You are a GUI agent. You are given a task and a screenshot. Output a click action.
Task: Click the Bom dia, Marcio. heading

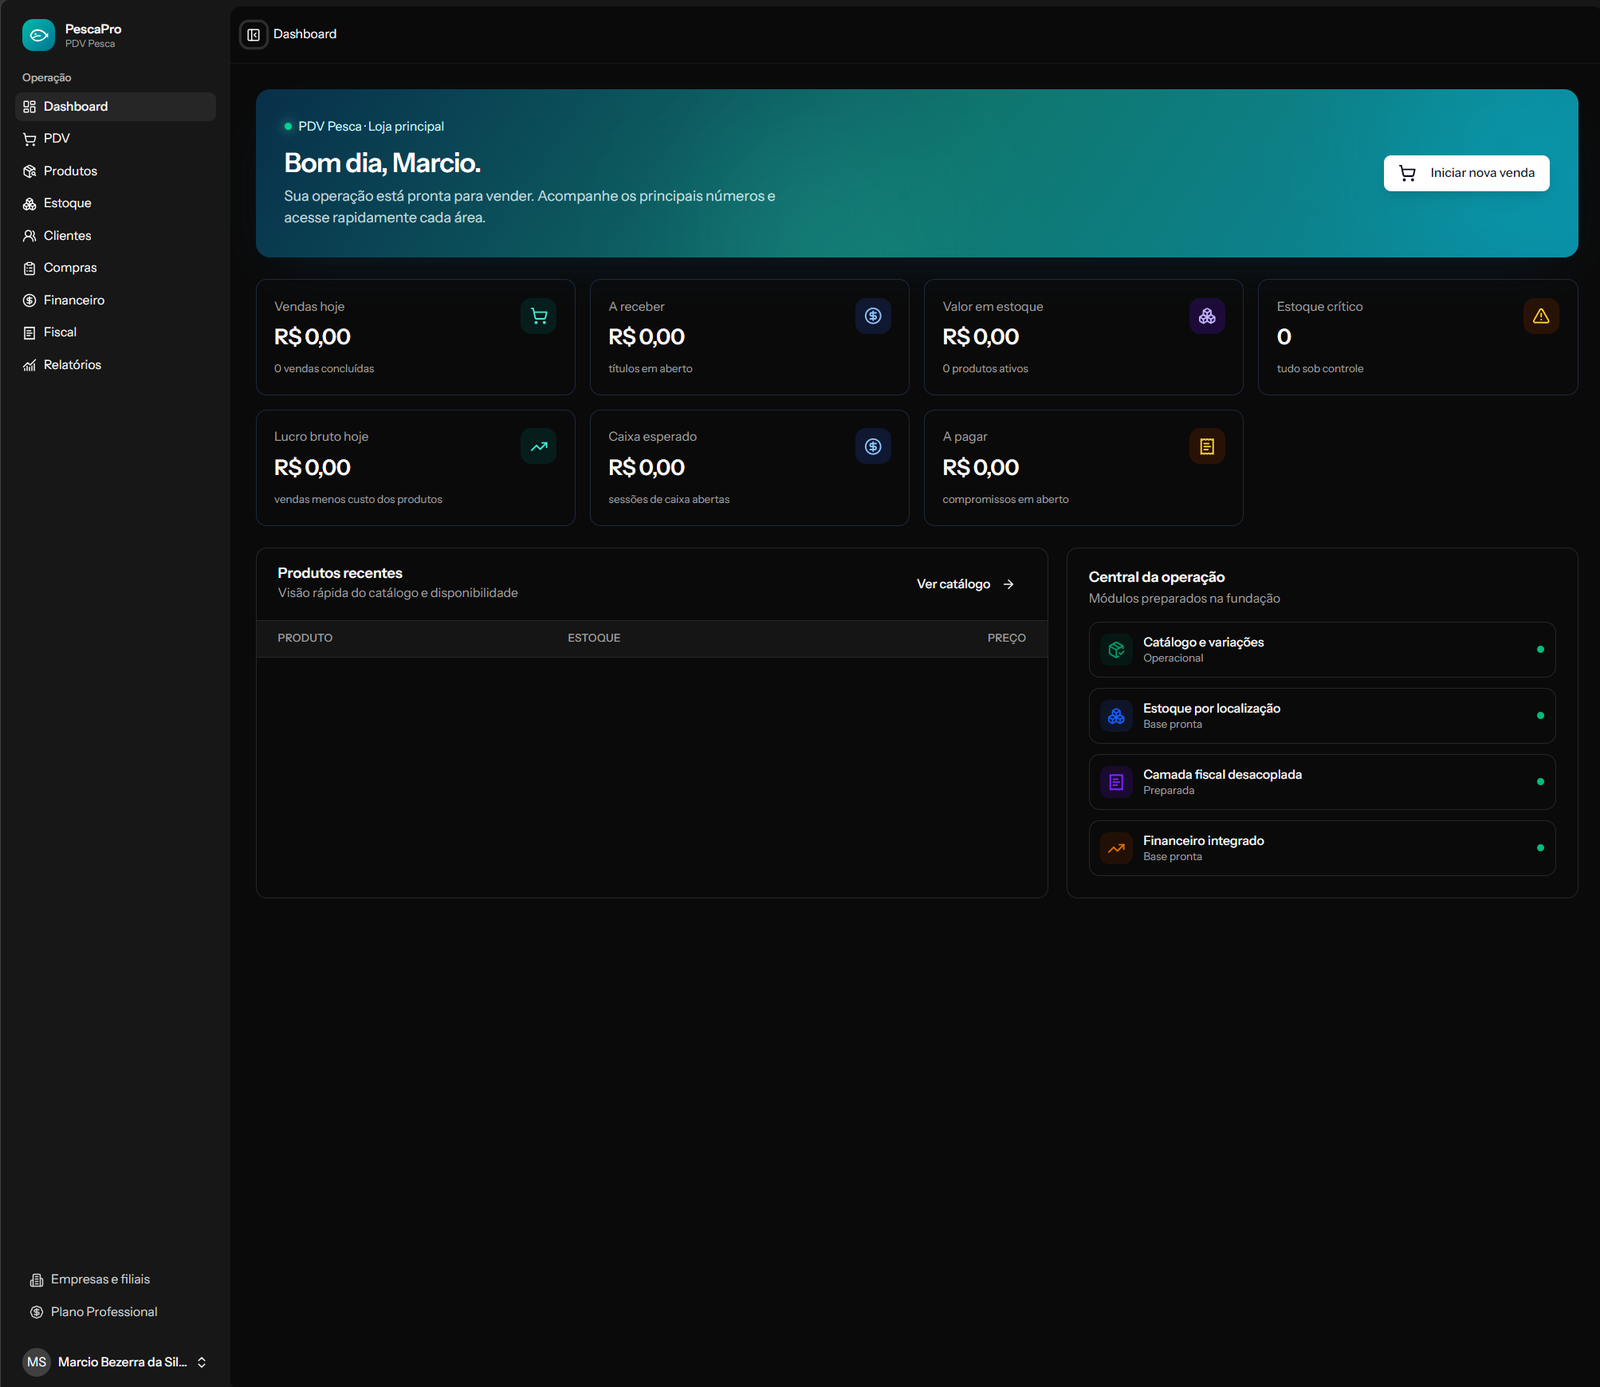tap(382, 163)
